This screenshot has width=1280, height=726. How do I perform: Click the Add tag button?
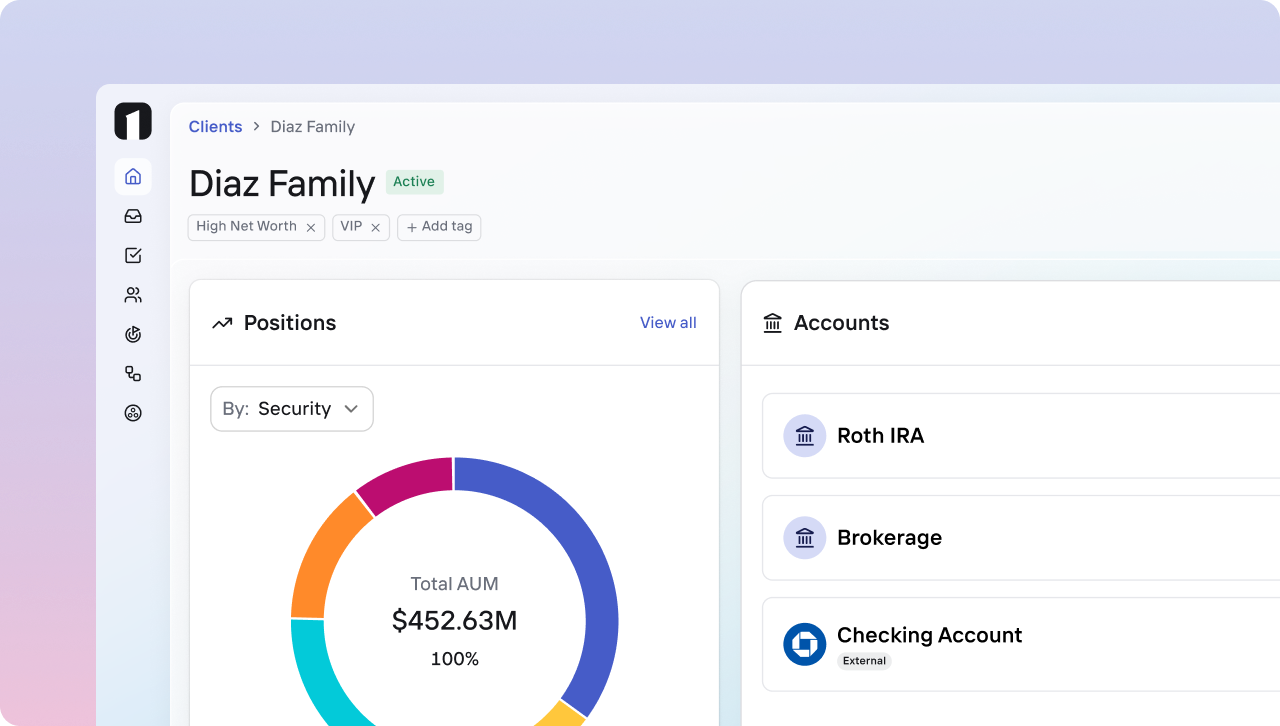tap(439, 227)
